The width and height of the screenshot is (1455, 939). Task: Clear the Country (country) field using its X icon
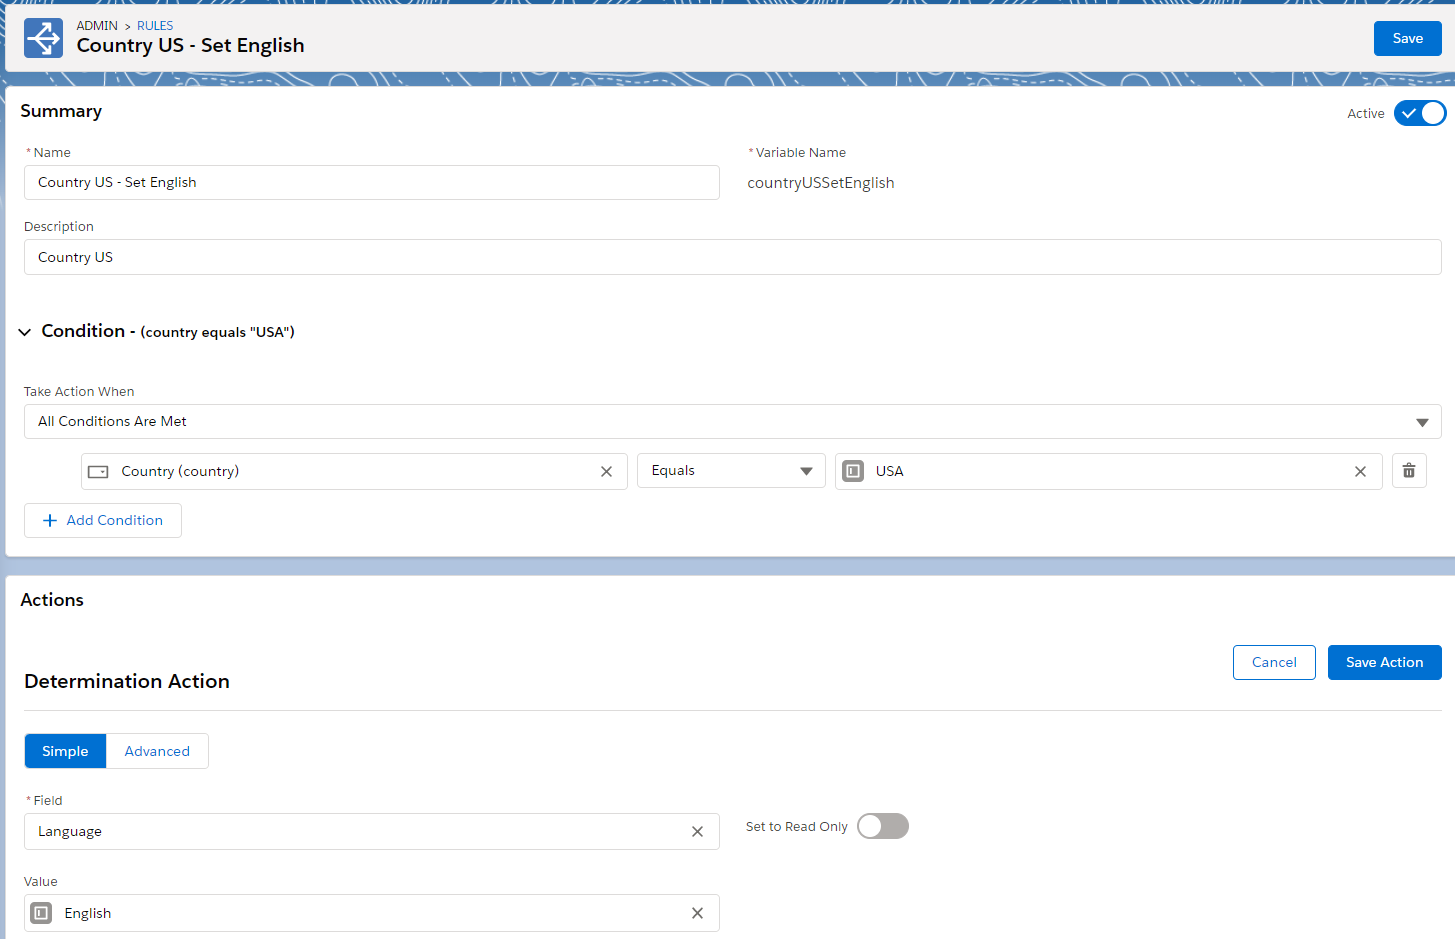[606, 470]
